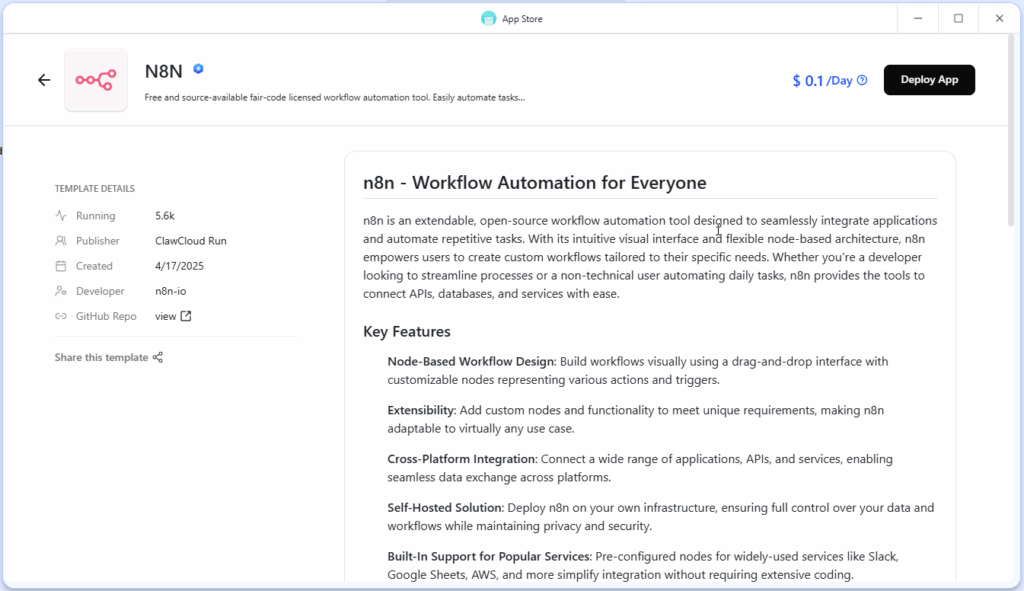
Task: Click the $ 0.1 /Day price label
Action: coord(822,80)
